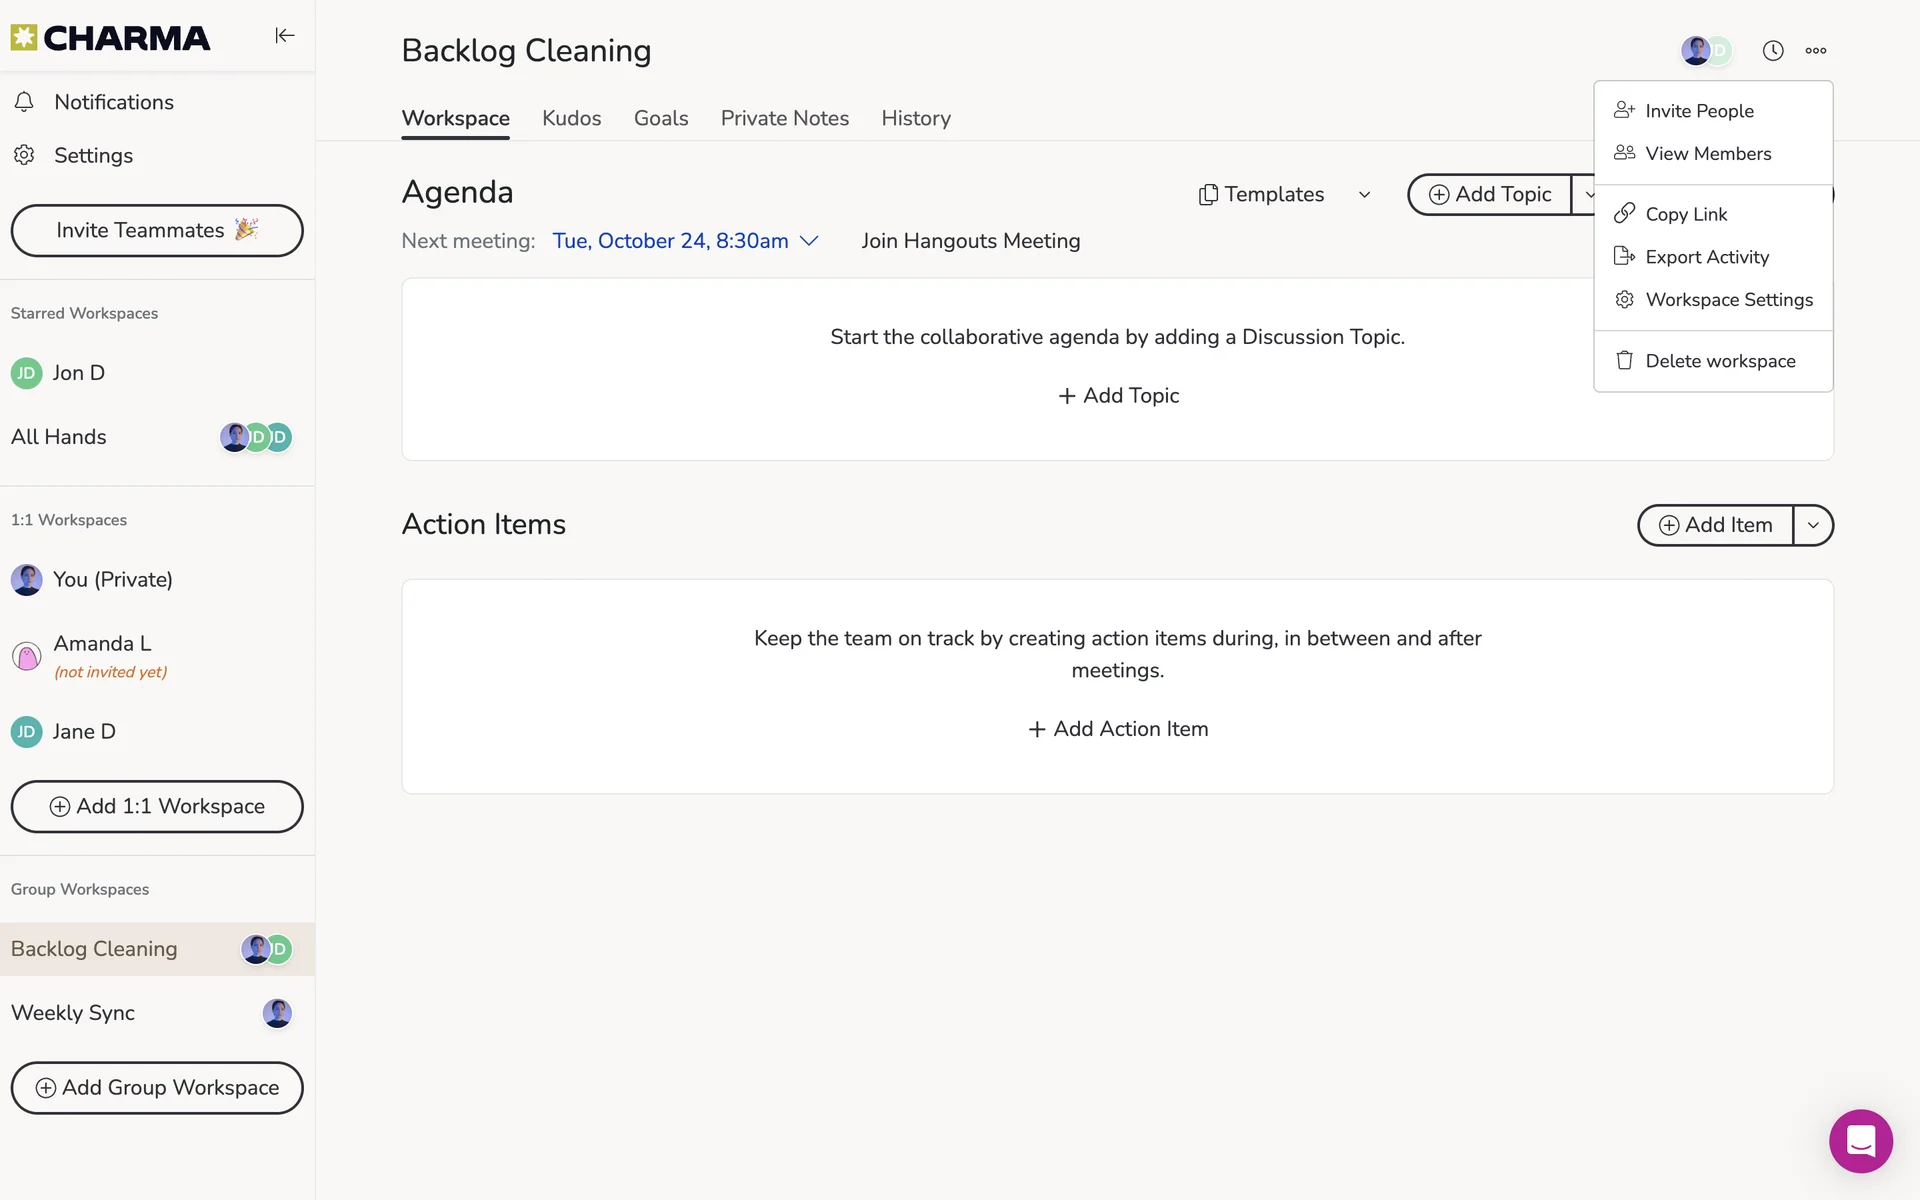The image size is (1920, 1200).
Task: Expand next meeting date dropdown
Action: tap(809, 241)
